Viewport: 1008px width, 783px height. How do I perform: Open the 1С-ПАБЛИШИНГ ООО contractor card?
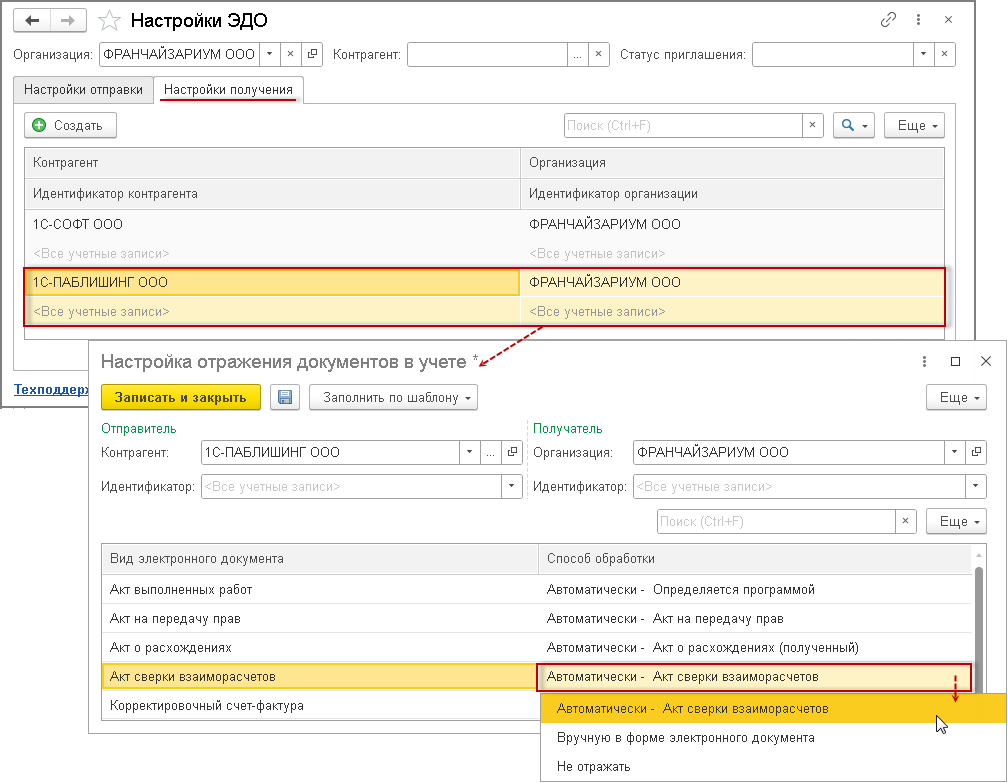514,452
